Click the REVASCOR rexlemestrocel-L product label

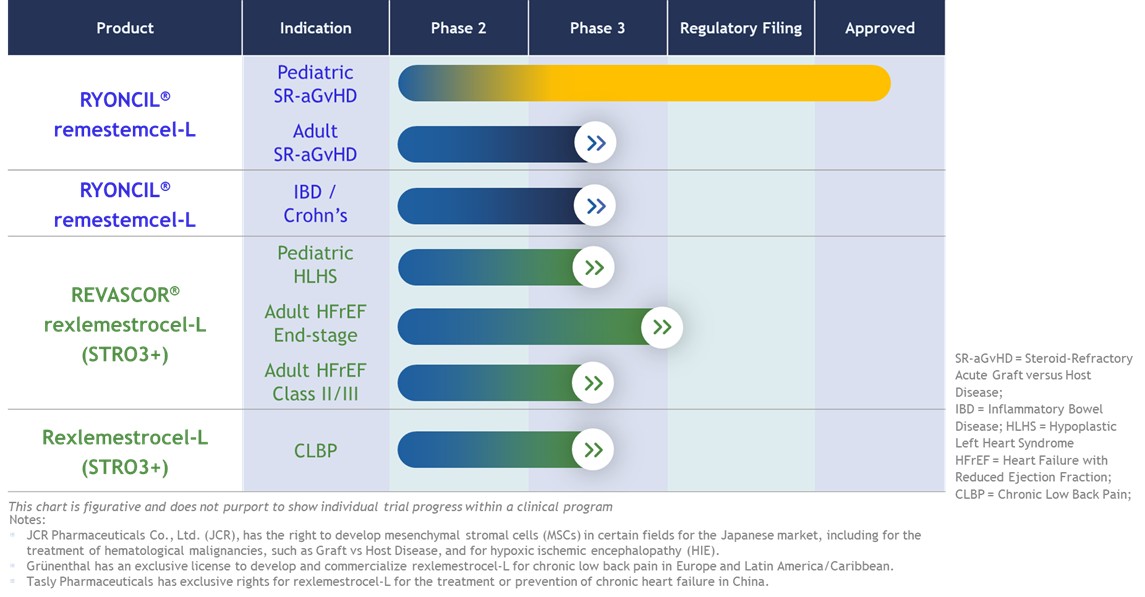click(125, 324)
